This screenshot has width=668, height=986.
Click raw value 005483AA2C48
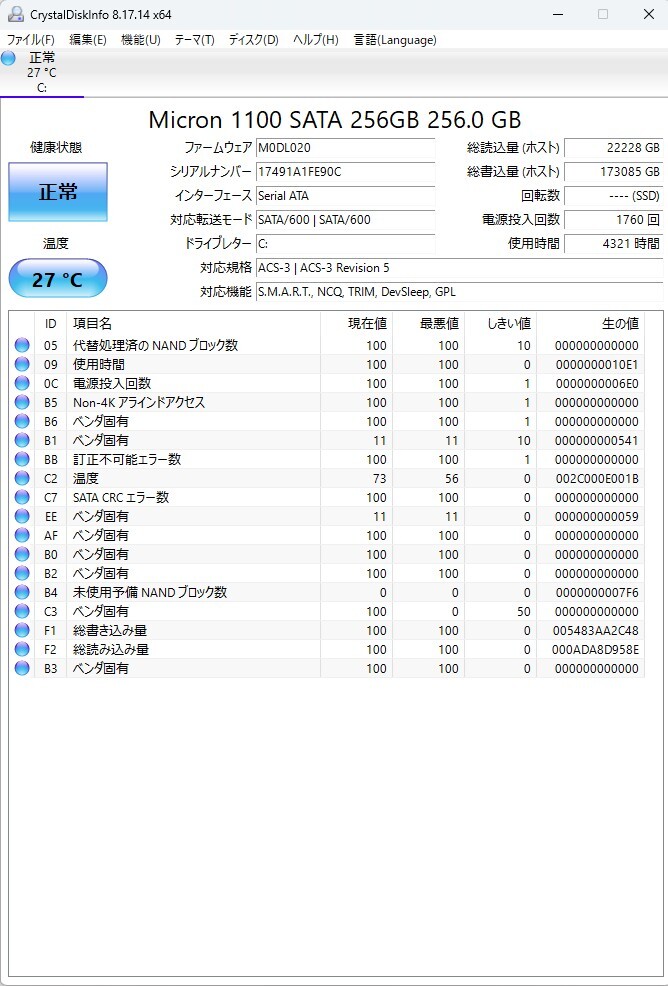(x=597, y=630)
